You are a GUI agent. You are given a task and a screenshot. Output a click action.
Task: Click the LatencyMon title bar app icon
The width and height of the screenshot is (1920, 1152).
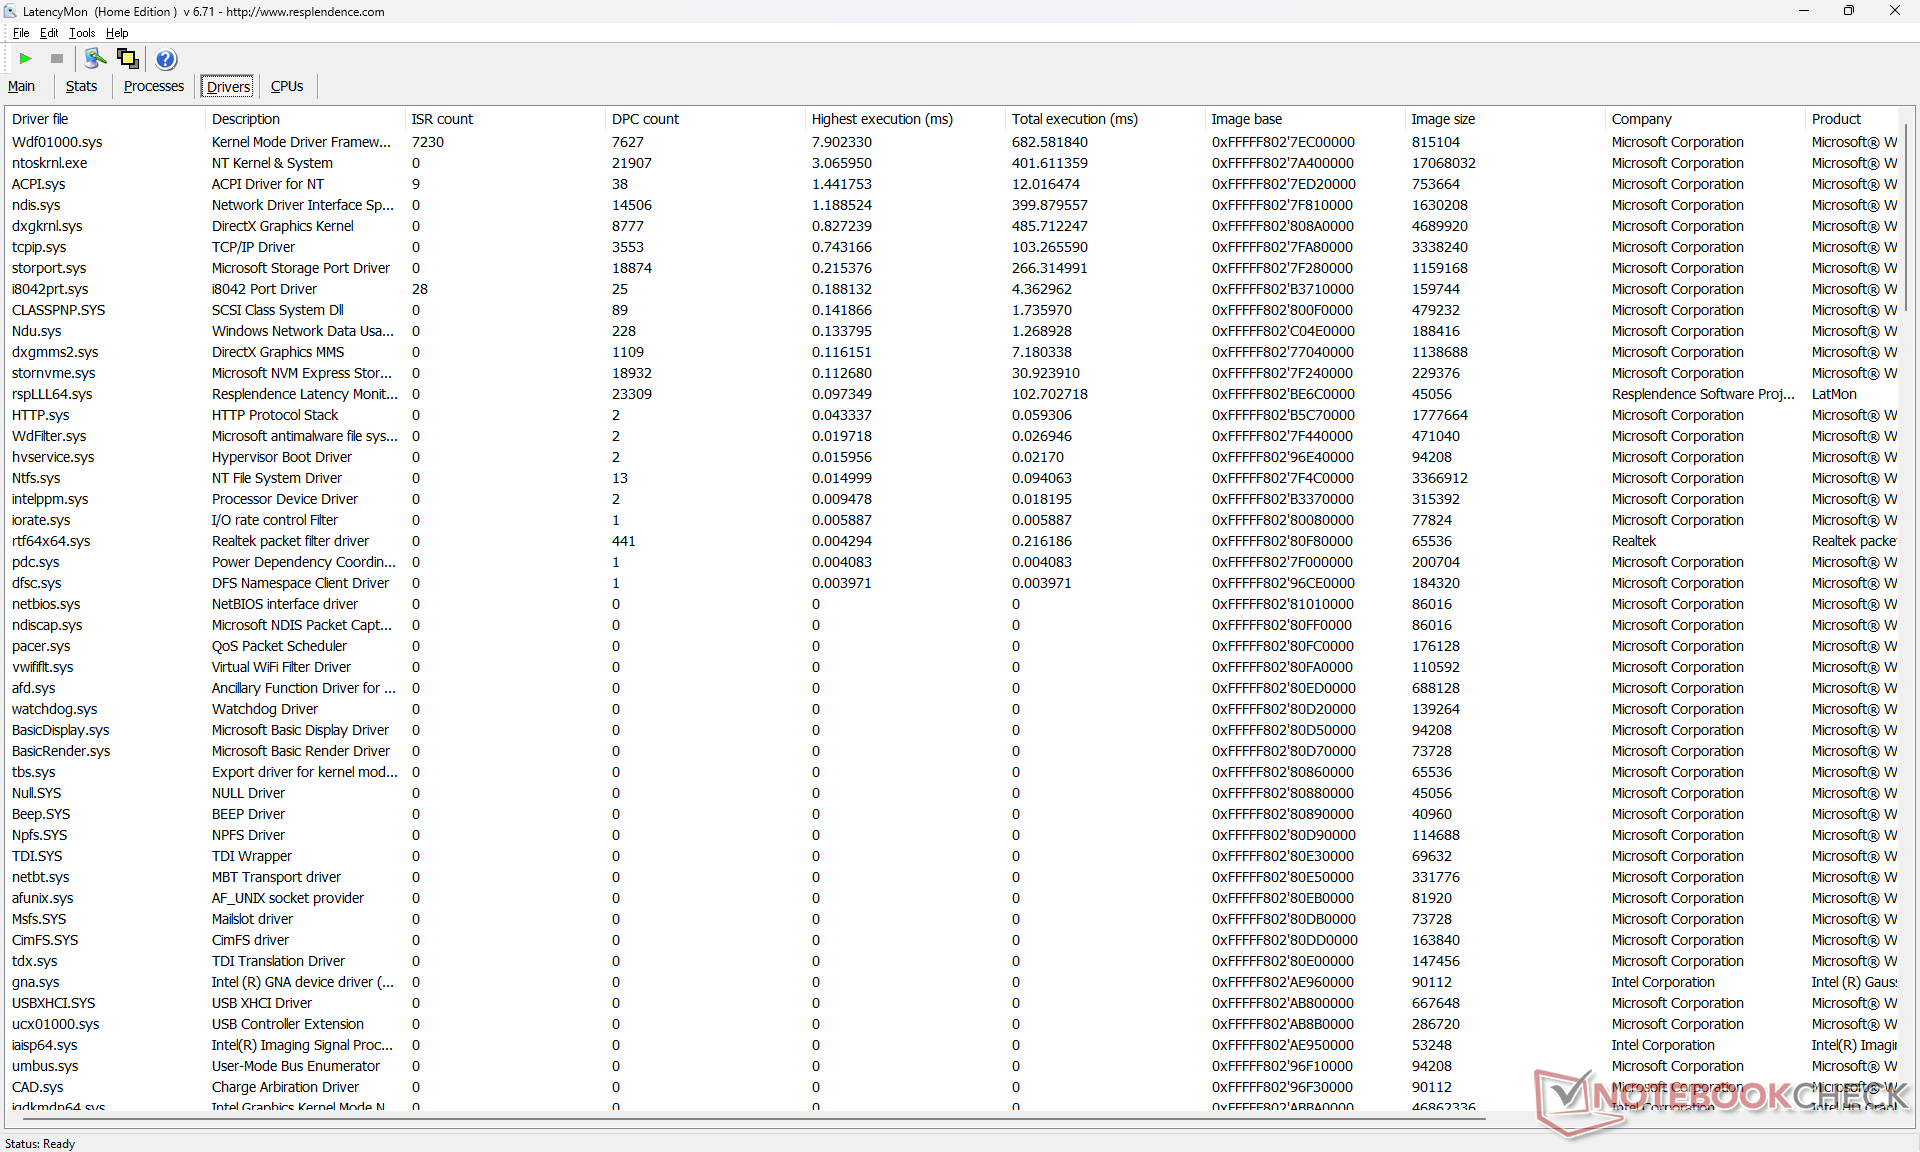10,11
